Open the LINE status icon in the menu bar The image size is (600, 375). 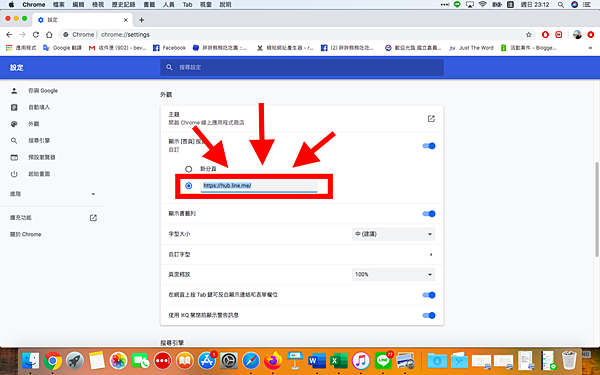pyautogui.click(x=457, y=5)
